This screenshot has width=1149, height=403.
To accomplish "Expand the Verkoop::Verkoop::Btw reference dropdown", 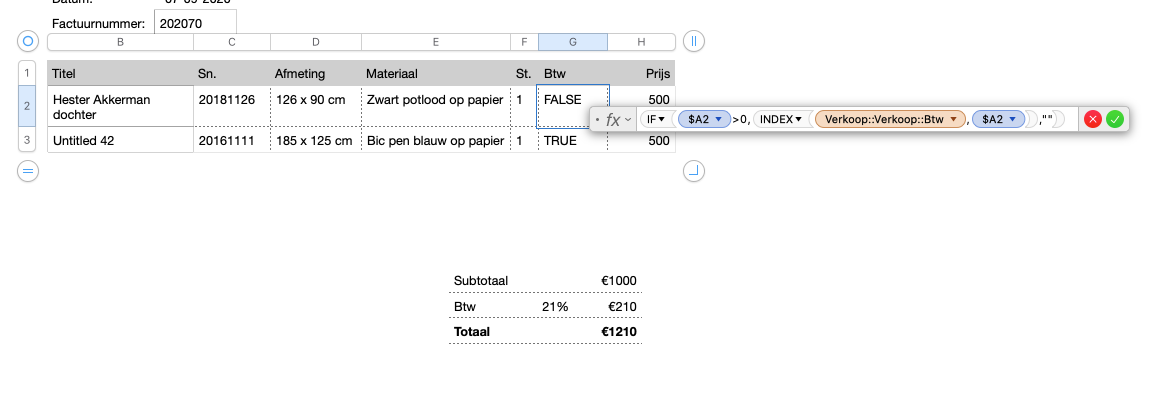I will coord(954,119).
